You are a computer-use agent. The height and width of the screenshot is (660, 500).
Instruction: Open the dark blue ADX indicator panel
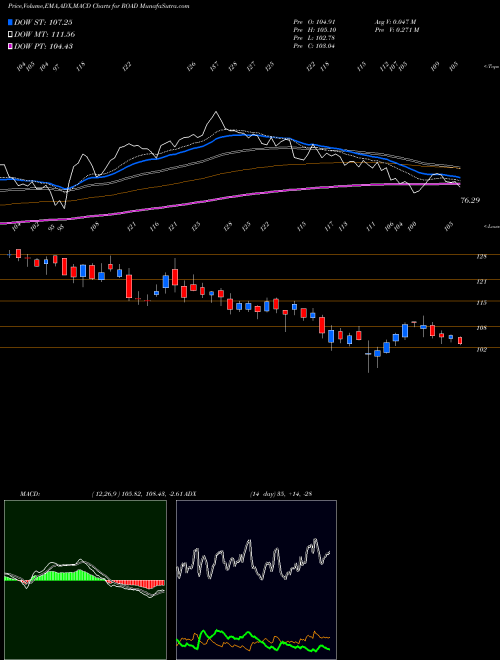click(x=256, y=580)
